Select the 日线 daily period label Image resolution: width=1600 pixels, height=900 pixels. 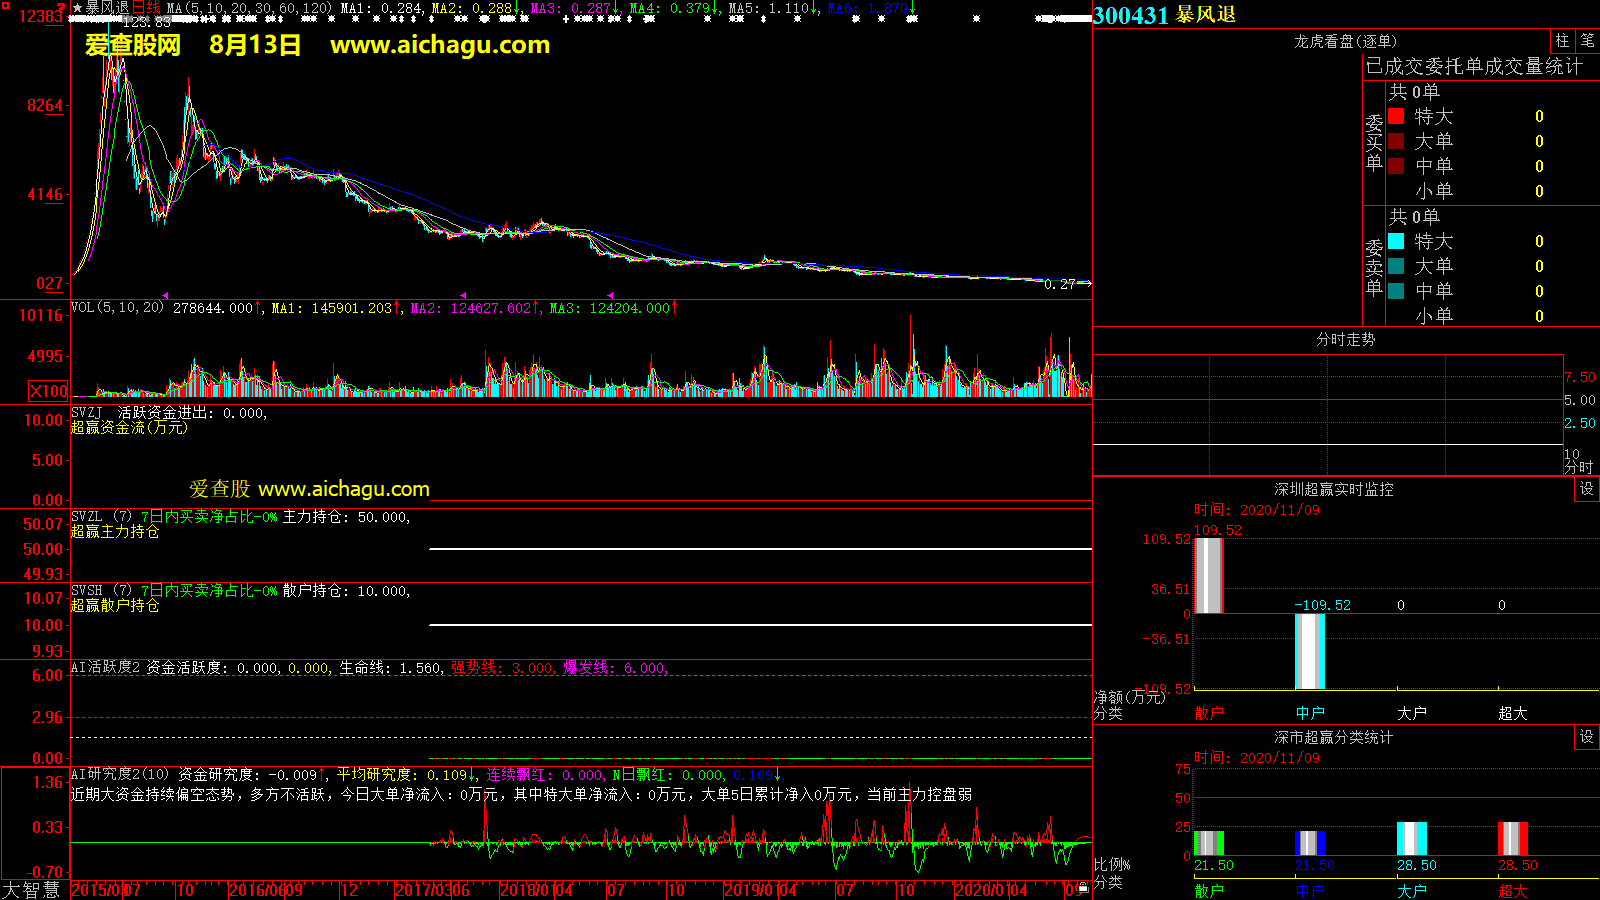tap(146, 8)
